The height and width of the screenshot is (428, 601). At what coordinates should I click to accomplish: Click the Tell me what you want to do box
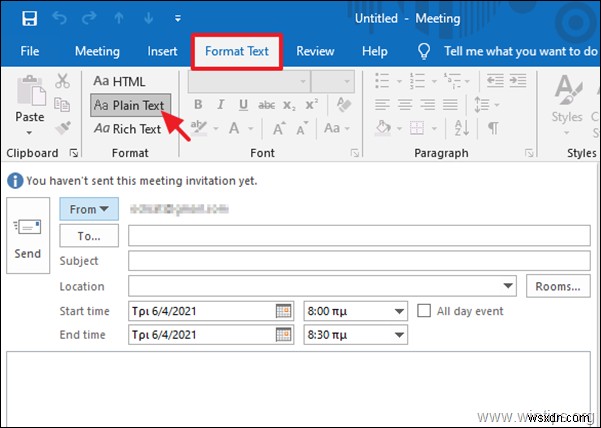(x=521, y=51)
